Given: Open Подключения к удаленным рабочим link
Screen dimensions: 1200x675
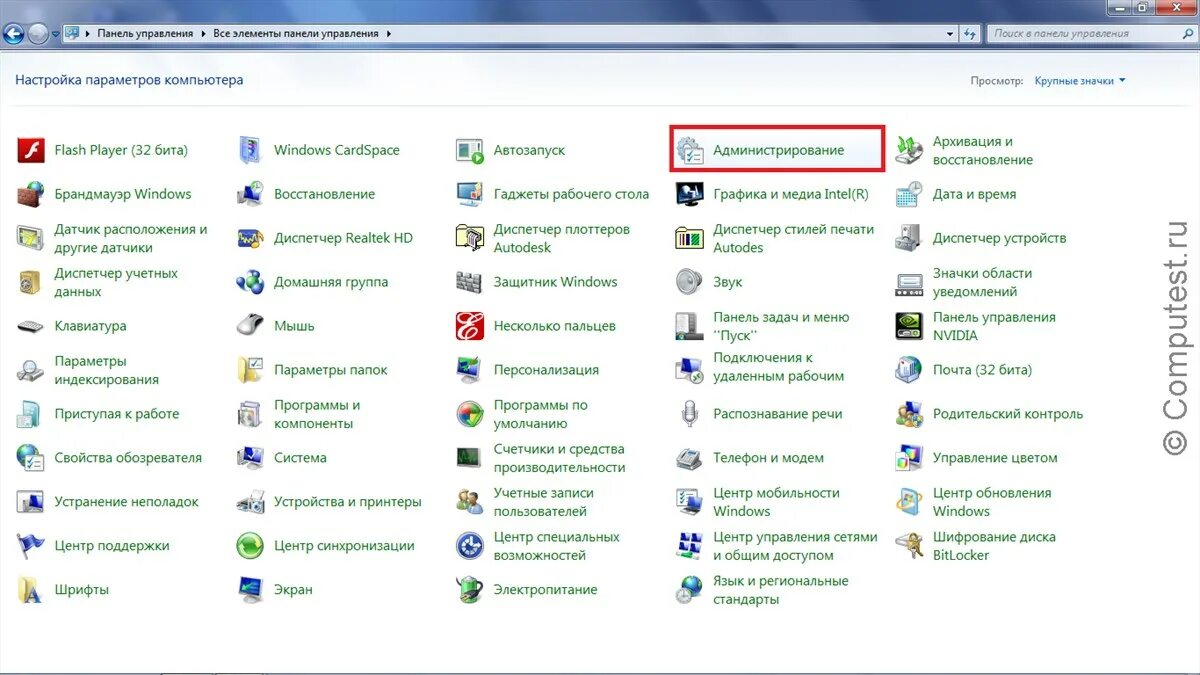Looking at the screenshot, I should pyautogui.click(x=779, y=367).
